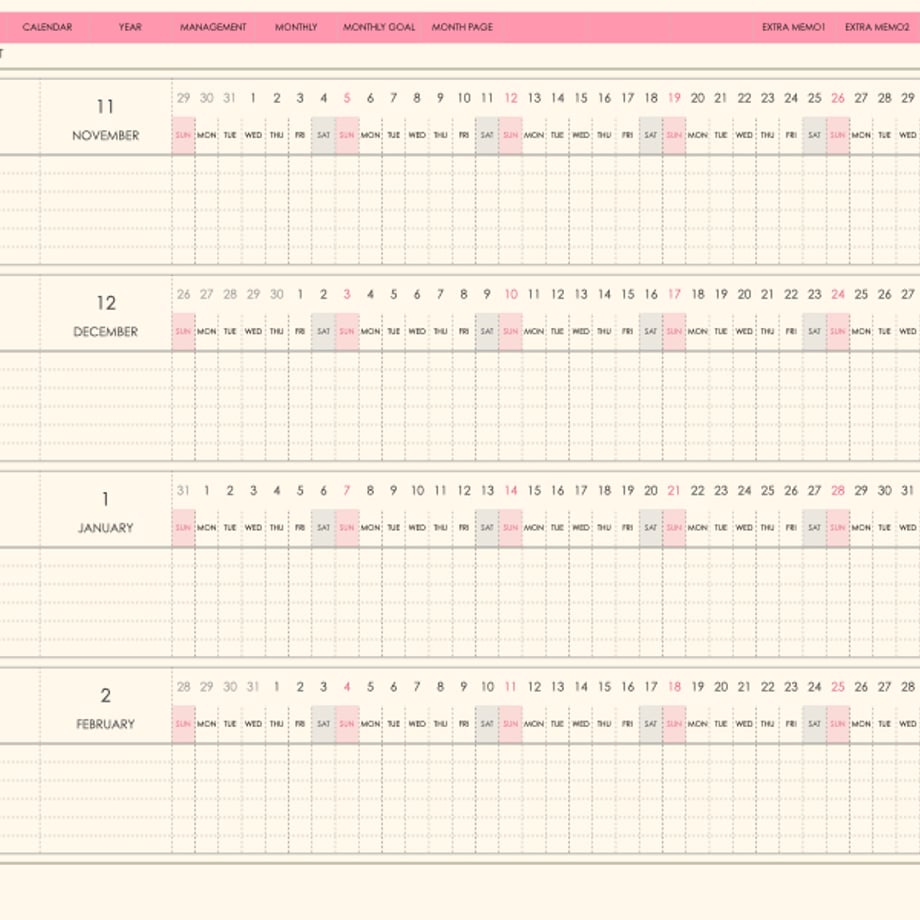Screen dimensions: 920x920
Task: Select November 5 Sunday date
Action: [347, 98]
